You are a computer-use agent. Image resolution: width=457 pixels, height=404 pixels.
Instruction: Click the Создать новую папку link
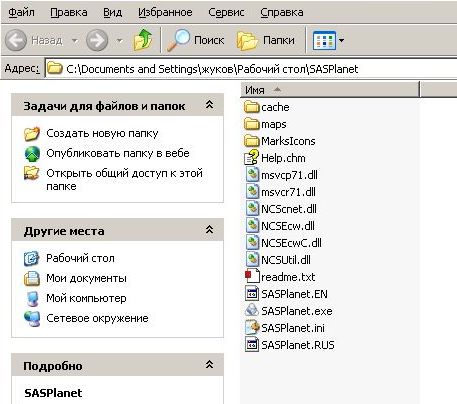102,133
